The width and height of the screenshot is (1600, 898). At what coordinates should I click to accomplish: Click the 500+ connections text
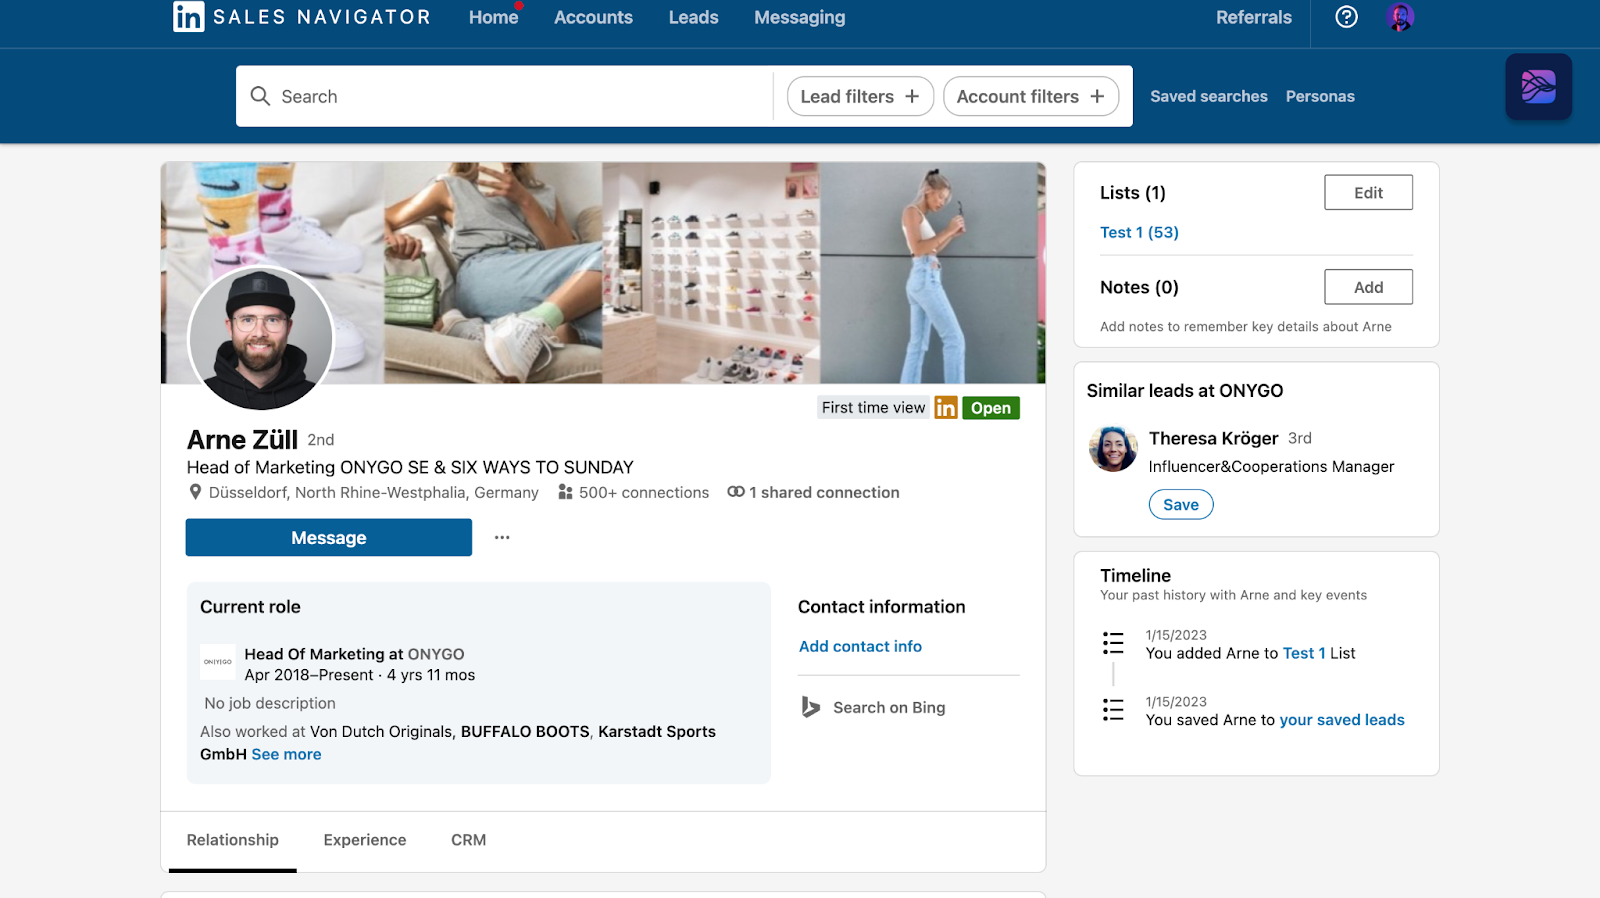point(644,492)
